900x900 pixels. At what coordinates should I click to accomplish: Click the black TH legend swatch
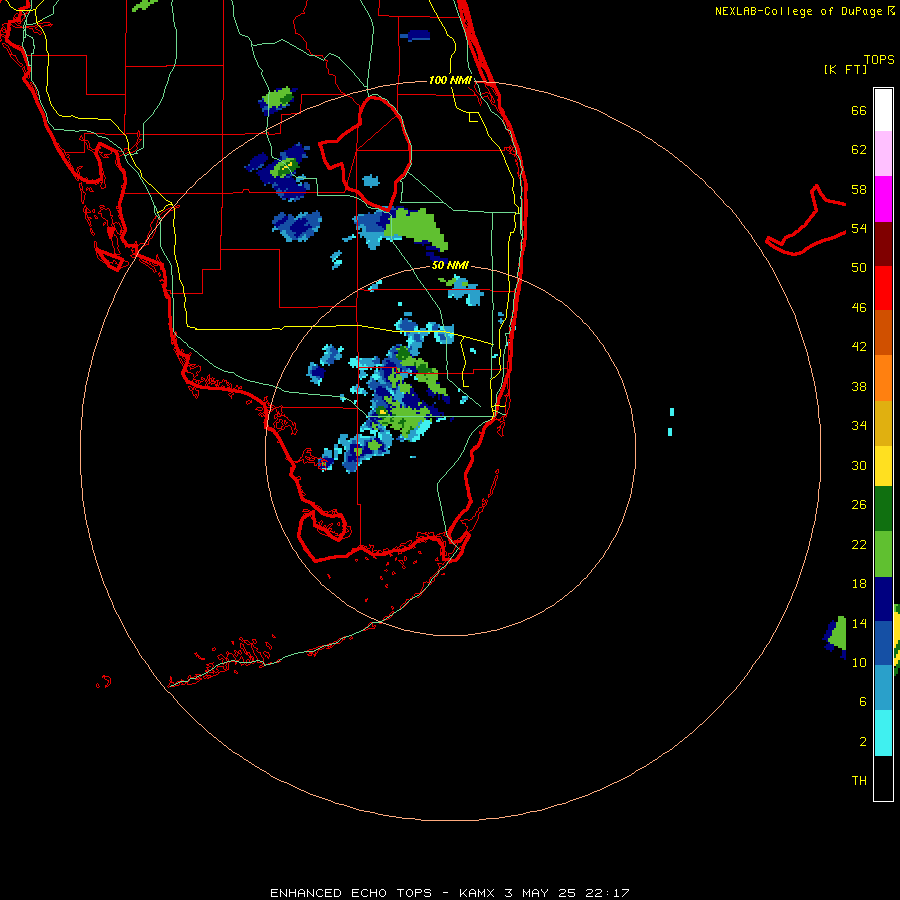point(883,778)
